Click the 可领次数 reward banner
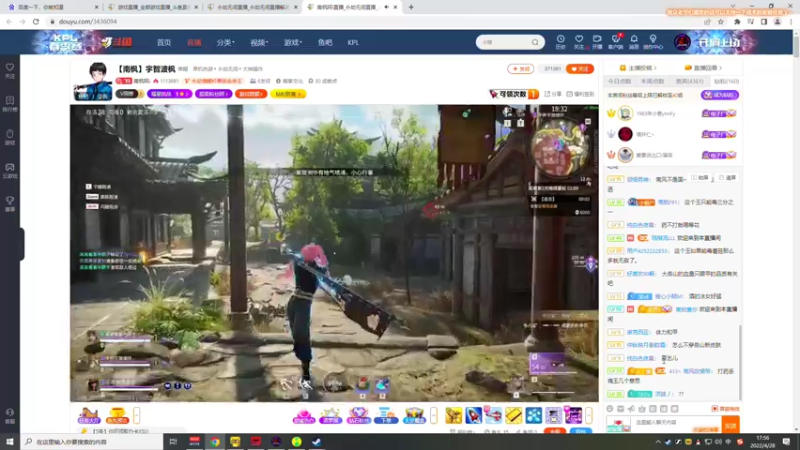This screenshot has height=450, width=800. (514, 94)
